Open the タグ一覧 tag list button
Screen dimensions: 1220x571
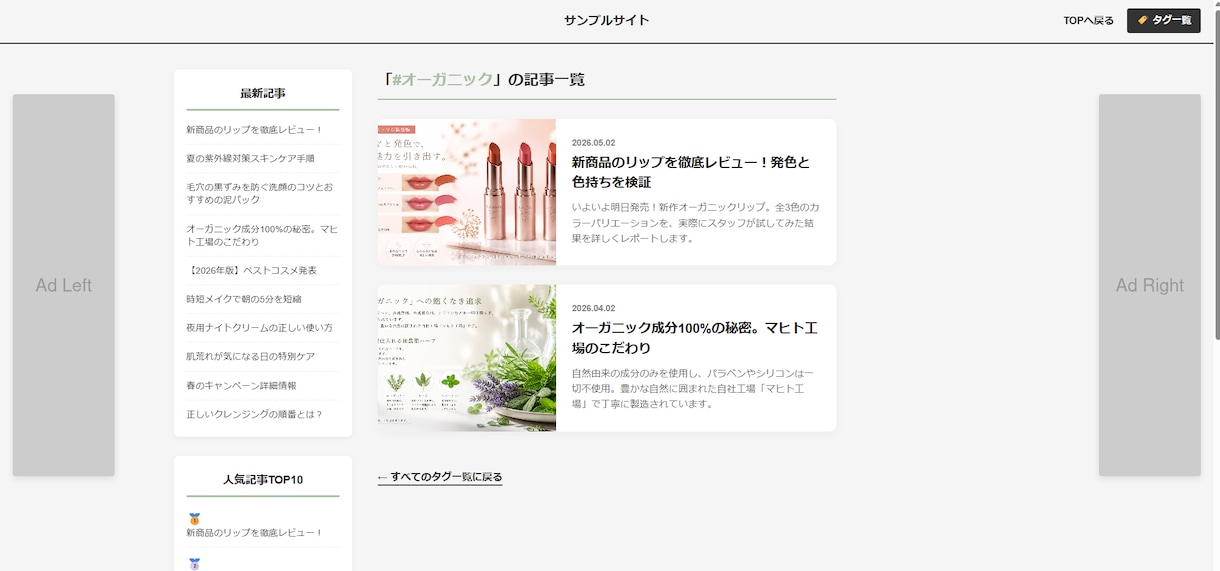click(1163, 21)
